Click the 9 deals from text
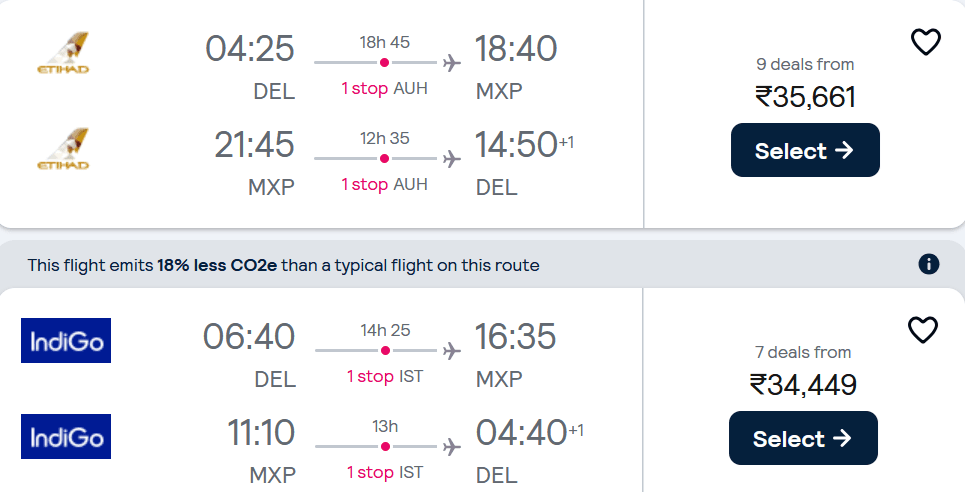The width and height of the screenshot is (971, 492). pyautogui.click(x=805, y=64)
